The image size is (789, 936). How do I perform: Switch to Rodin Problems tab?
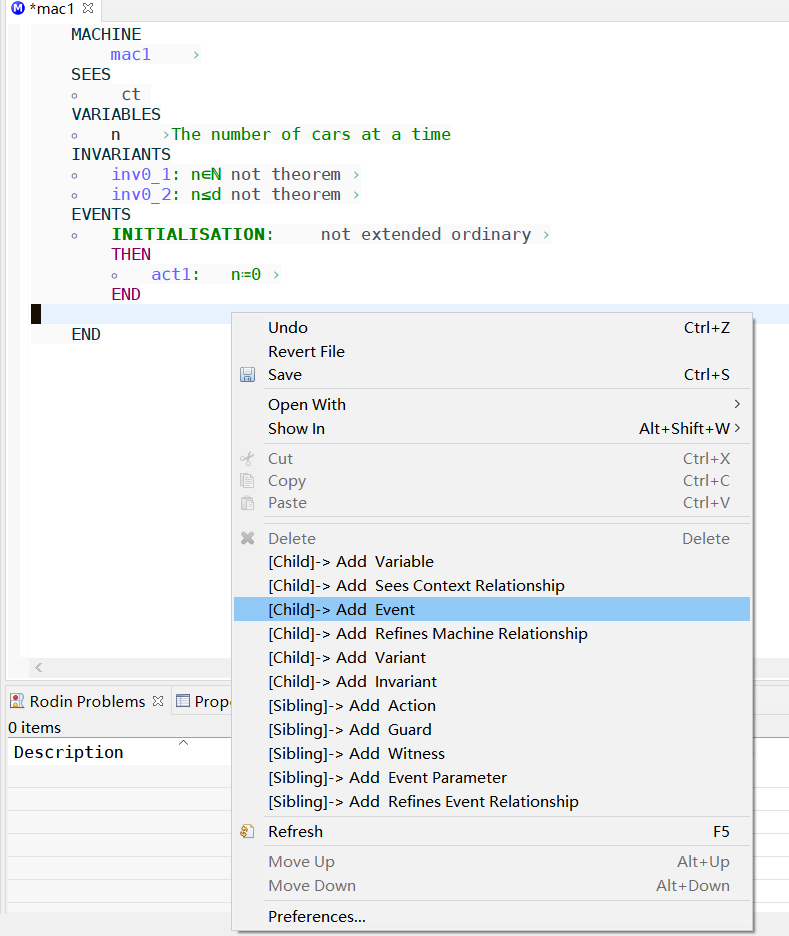87,701
